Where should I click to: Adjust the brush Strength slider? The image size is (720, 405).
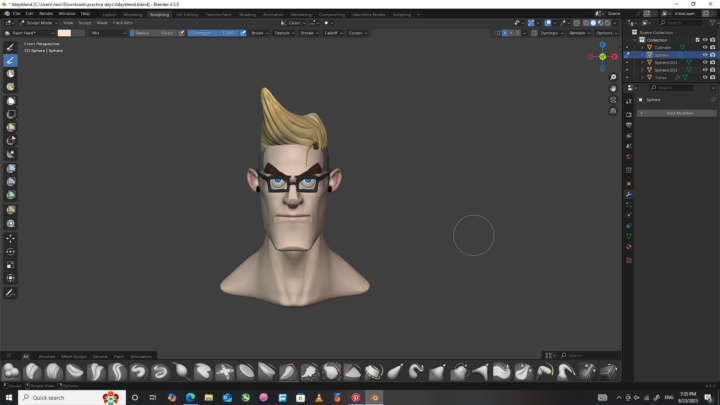(x=214, y=33)
